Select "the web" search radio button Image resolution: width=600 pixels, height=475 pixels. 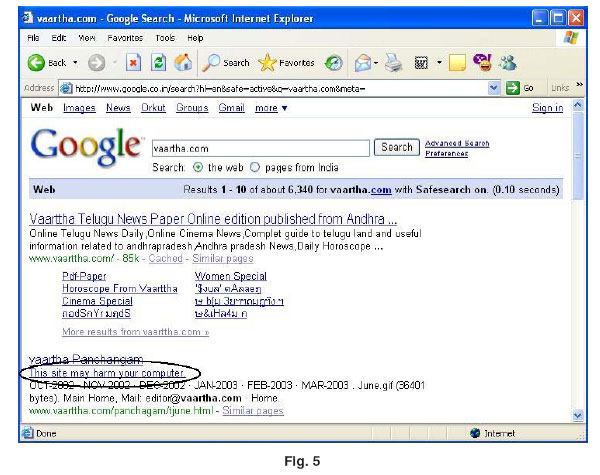coord(197,166)
